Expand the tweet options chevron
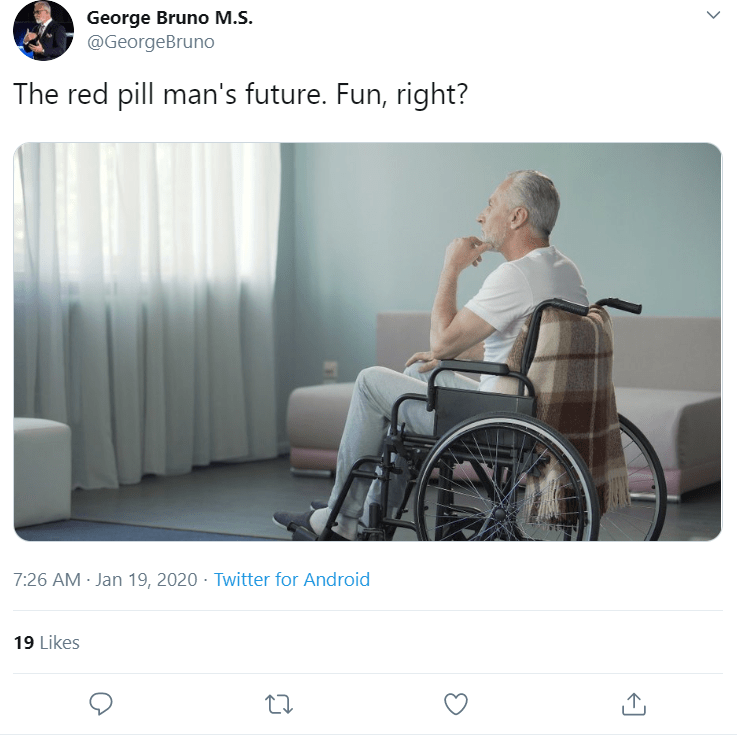 713,16
